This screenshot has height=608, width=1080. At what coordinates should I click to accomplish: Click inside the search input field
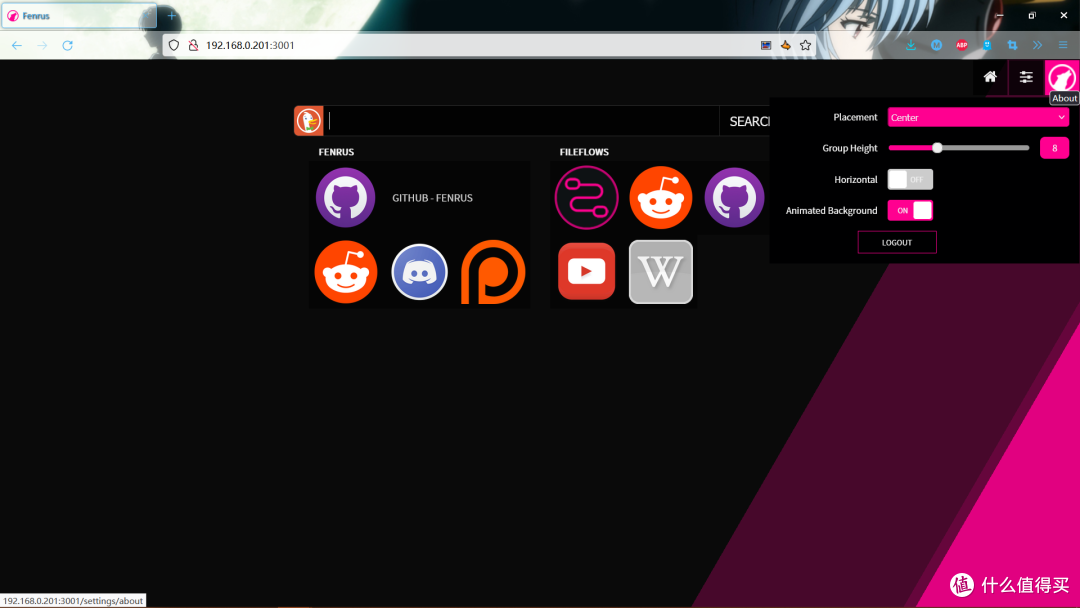[x=520, y=120]
